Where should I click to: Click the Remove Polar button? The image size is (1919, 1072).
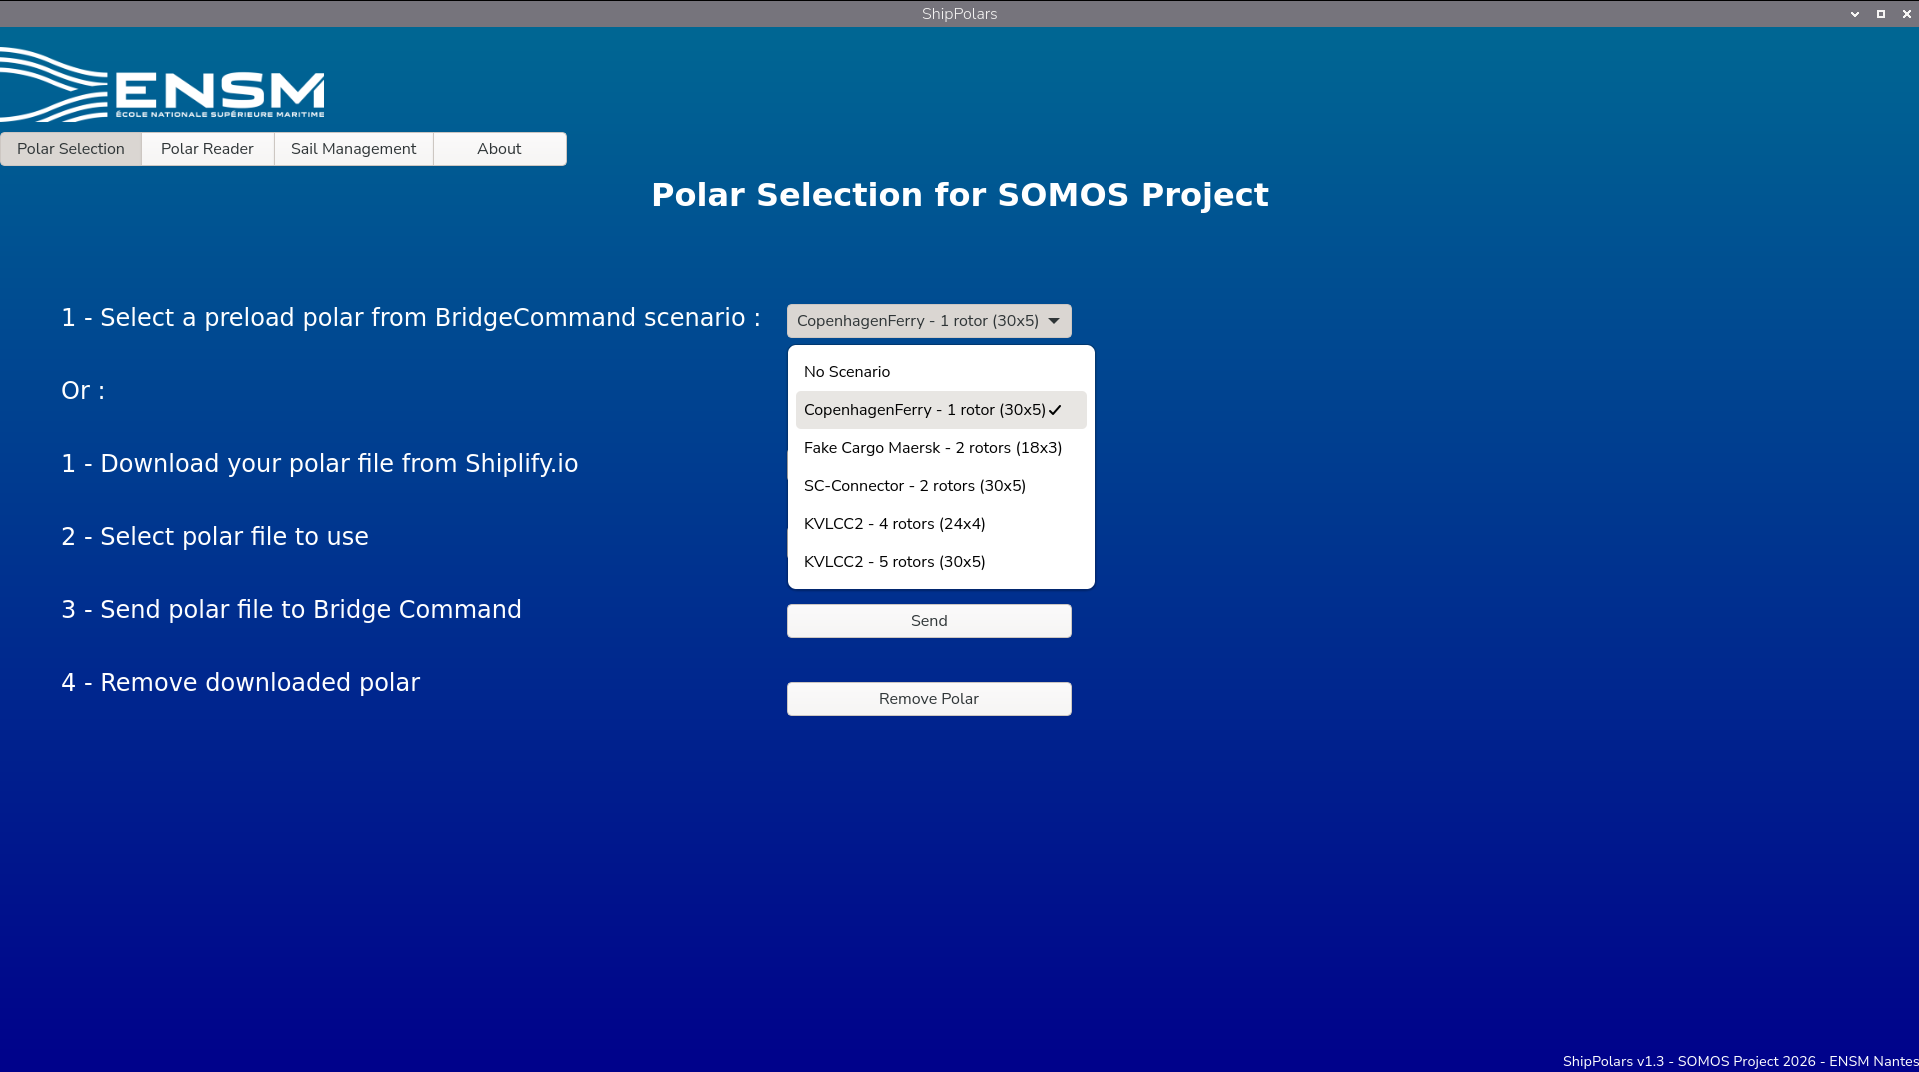(929, 699)
